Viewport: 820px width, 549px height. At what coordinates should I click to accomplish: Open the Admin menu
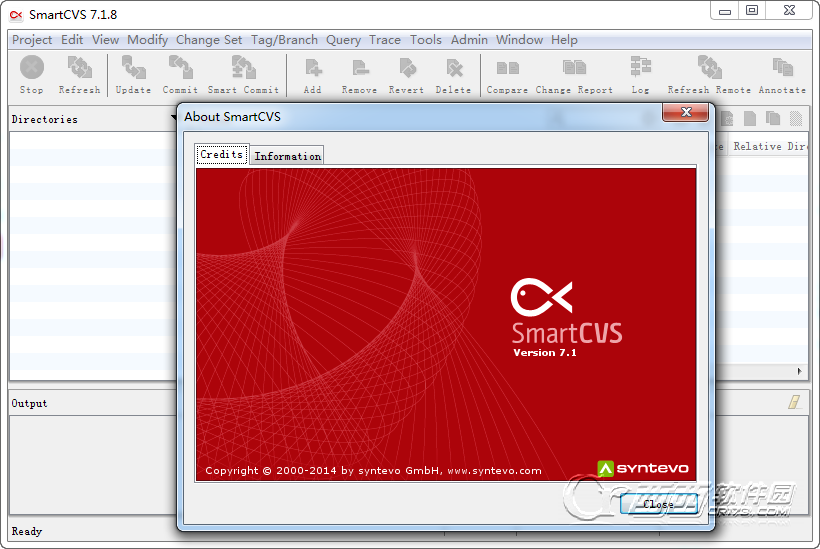(469, 40)
